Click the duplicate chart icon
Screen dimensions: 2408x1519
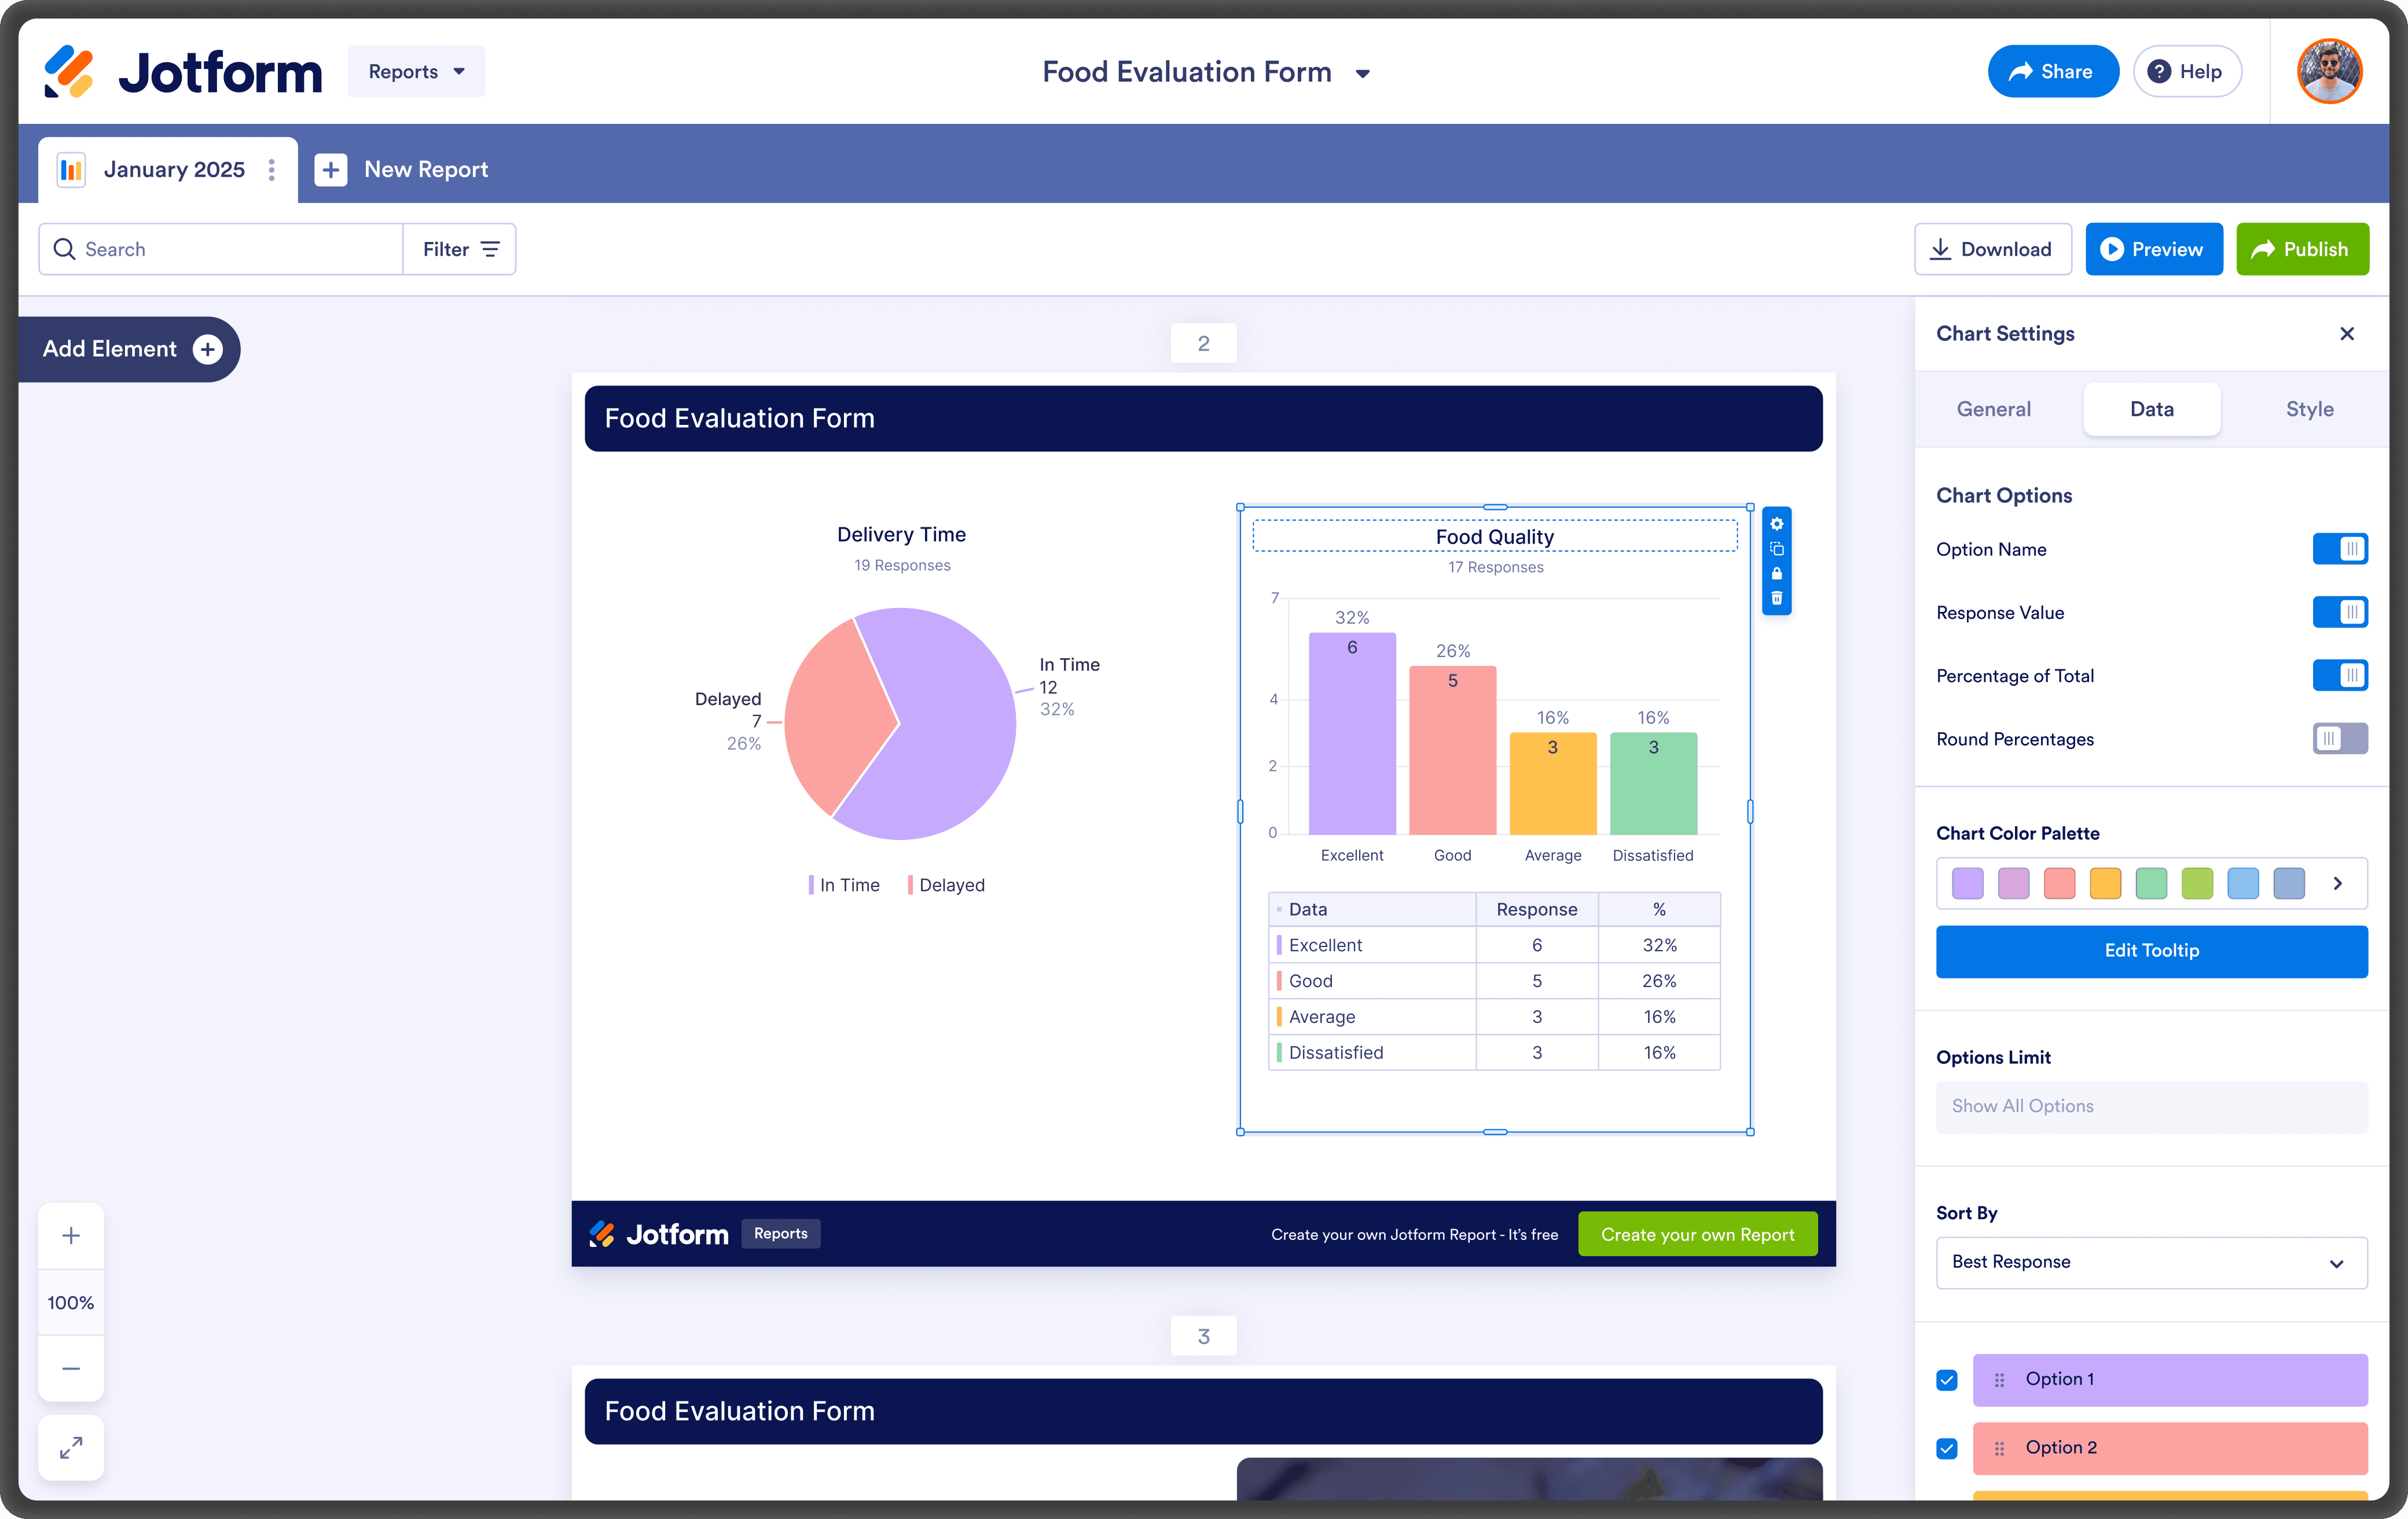pyautogui.click(x=1776, y=549)
